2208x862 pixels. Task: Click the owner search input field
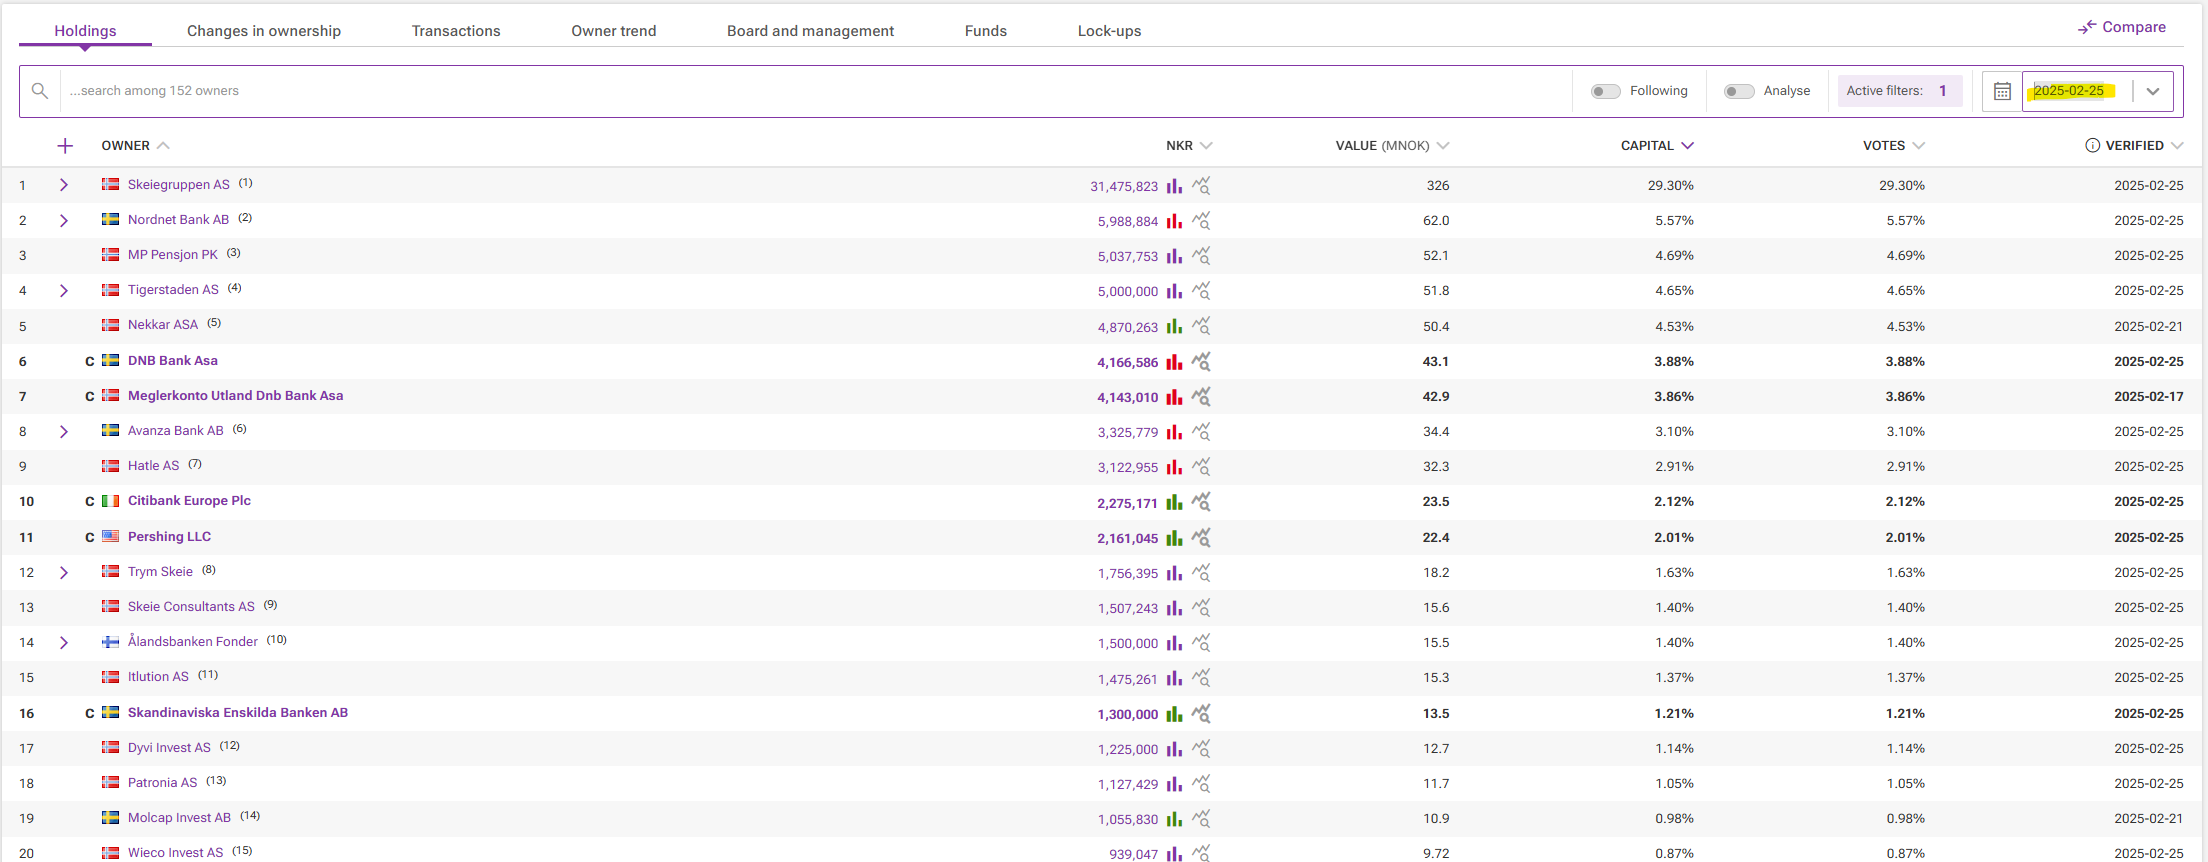tap(815, 91)
